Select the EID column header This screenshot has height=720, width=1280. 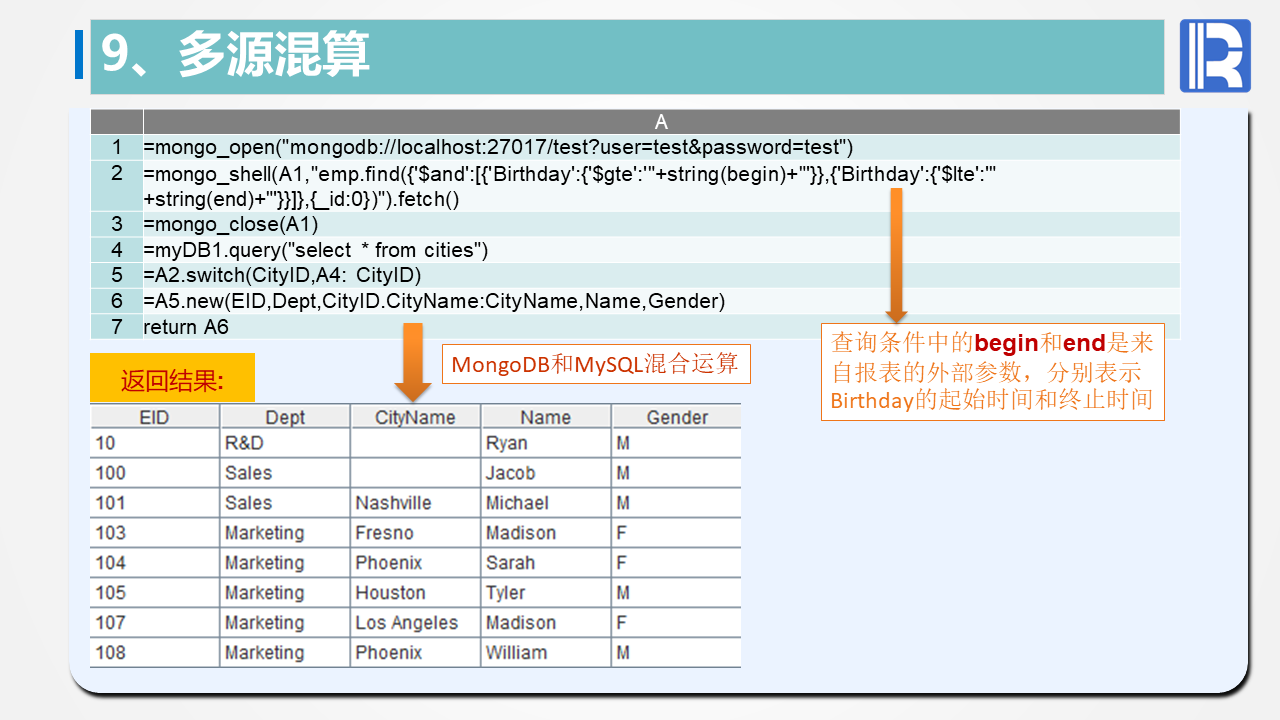tap(155, 417)
